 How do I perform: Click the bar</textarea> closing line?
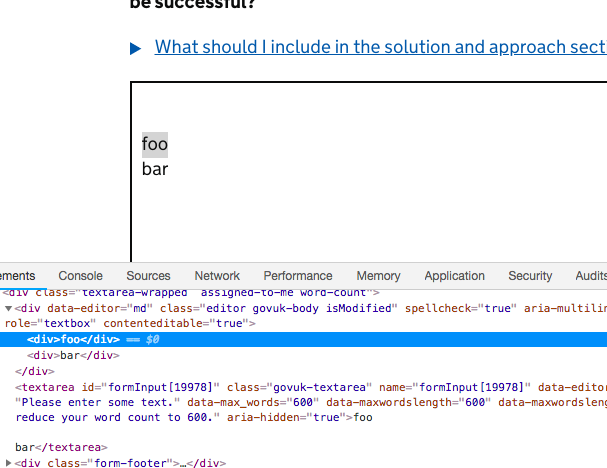click(61, 447)
